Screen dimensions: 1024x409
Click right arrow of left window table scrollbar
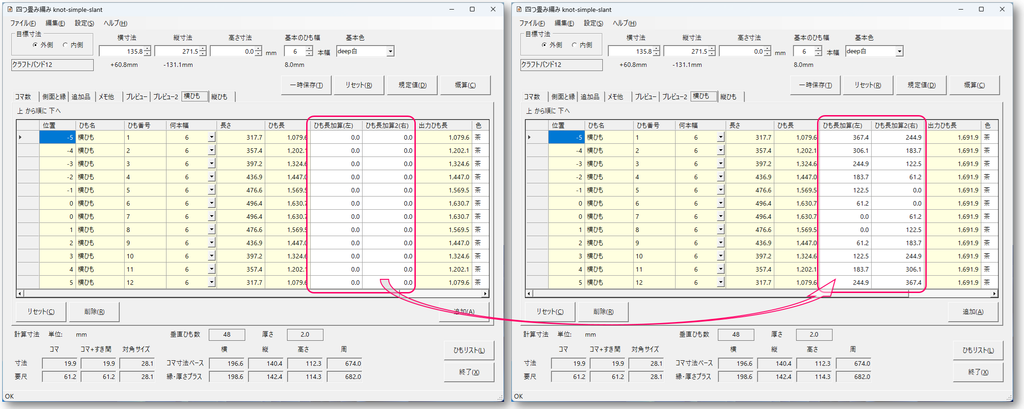[485, 294]
